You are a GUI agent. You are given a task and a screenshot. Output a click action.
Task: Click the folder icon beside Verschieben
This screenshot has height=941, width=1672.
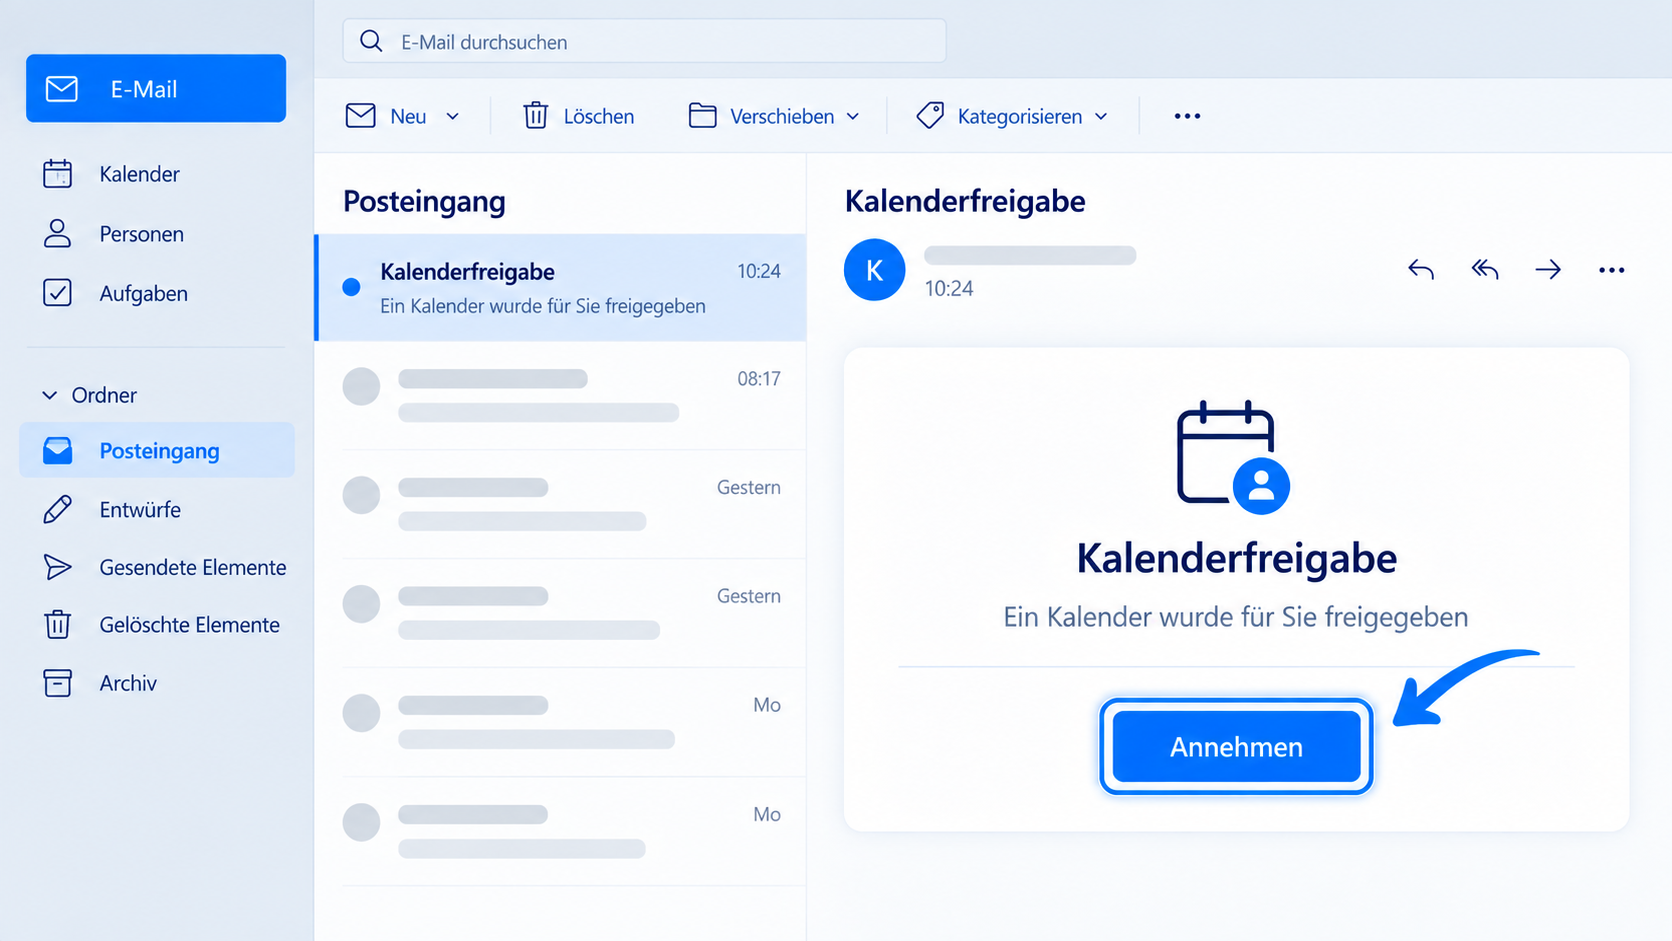pyautogui.click(x=702, y=116)
